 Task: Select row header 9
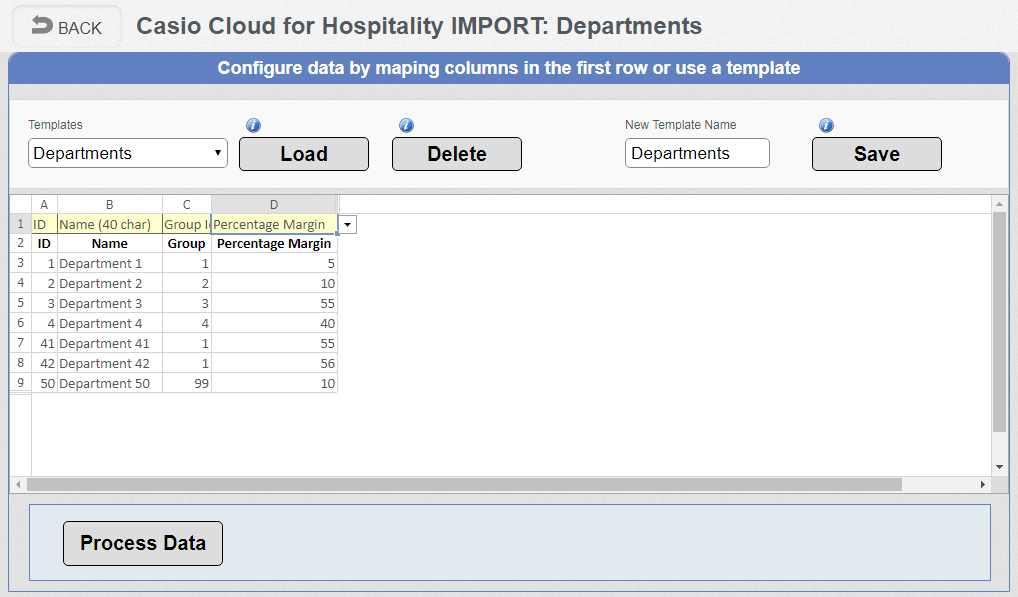21,383
